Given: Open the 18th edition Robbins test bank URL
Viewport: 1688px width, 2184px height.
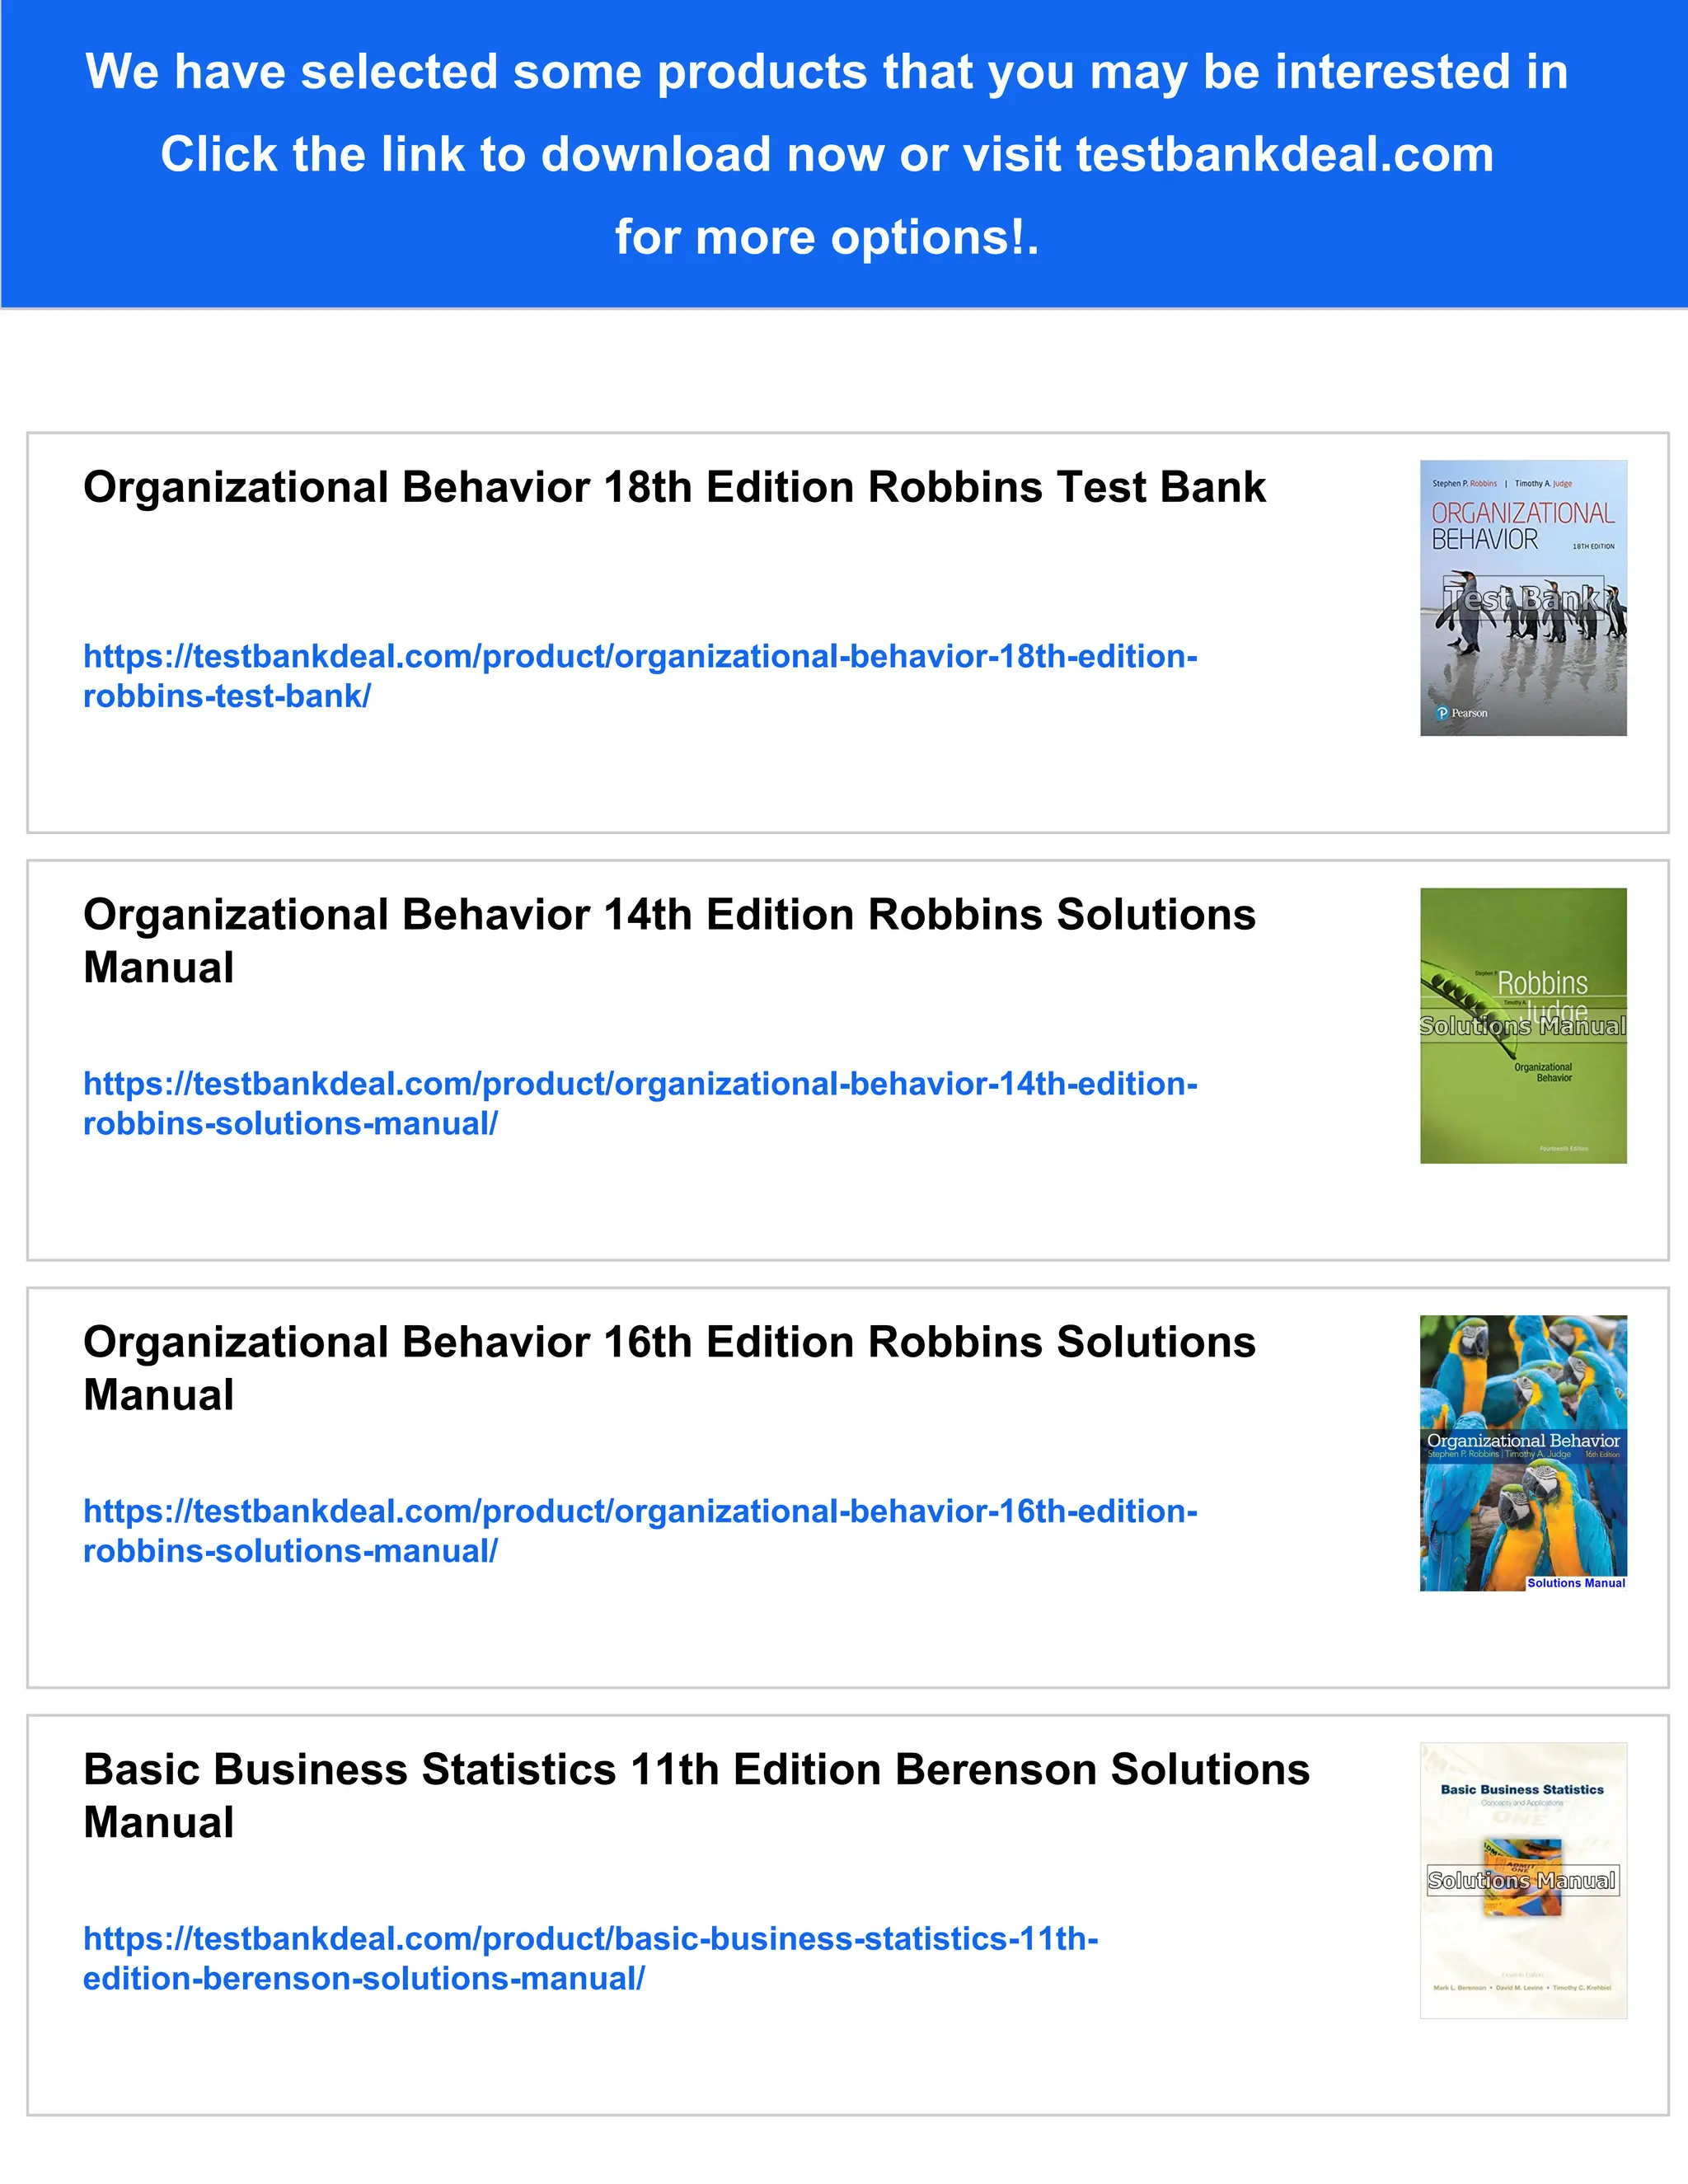Looking at the screenshot, I should (640, 657).
